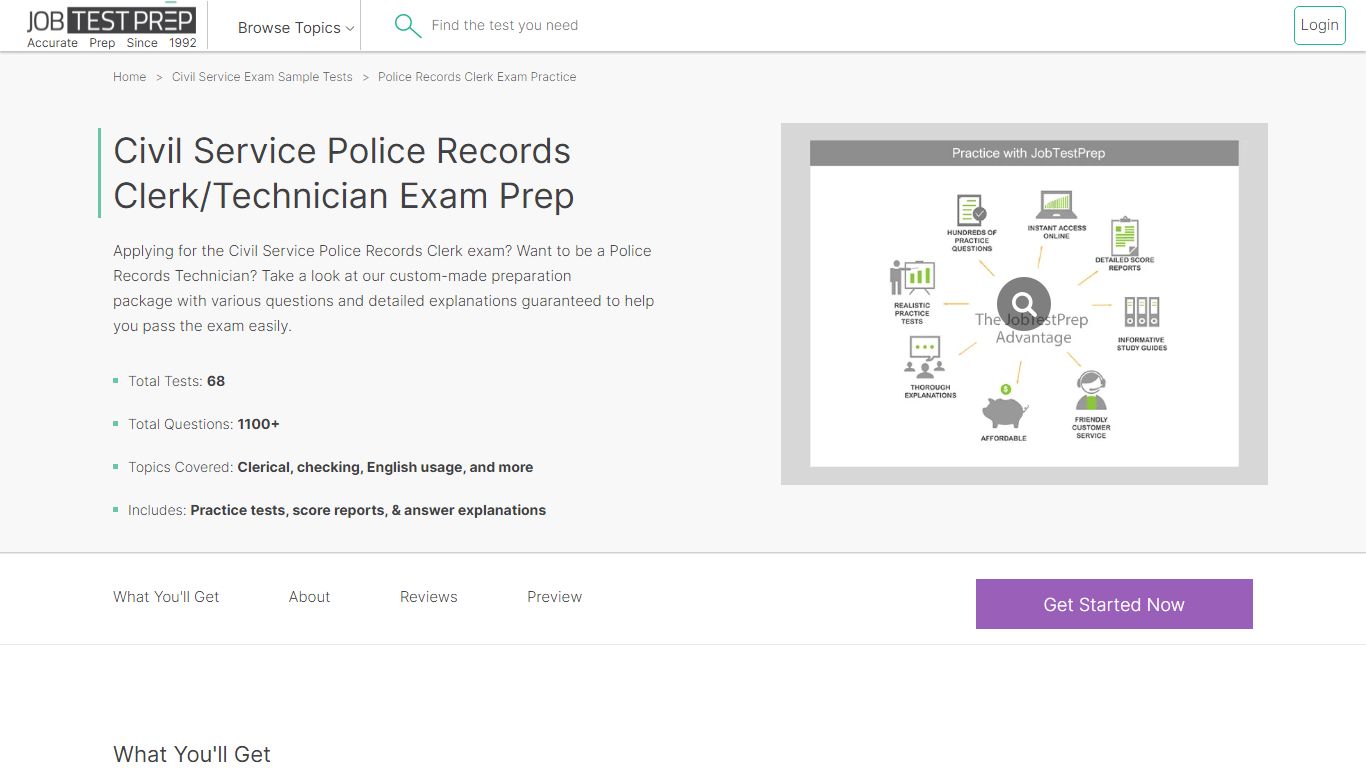This screenshot has height=768, width=1366.
Task: Select Police Records Clerk Exam Practice breadcrumb
Action: 477,77
